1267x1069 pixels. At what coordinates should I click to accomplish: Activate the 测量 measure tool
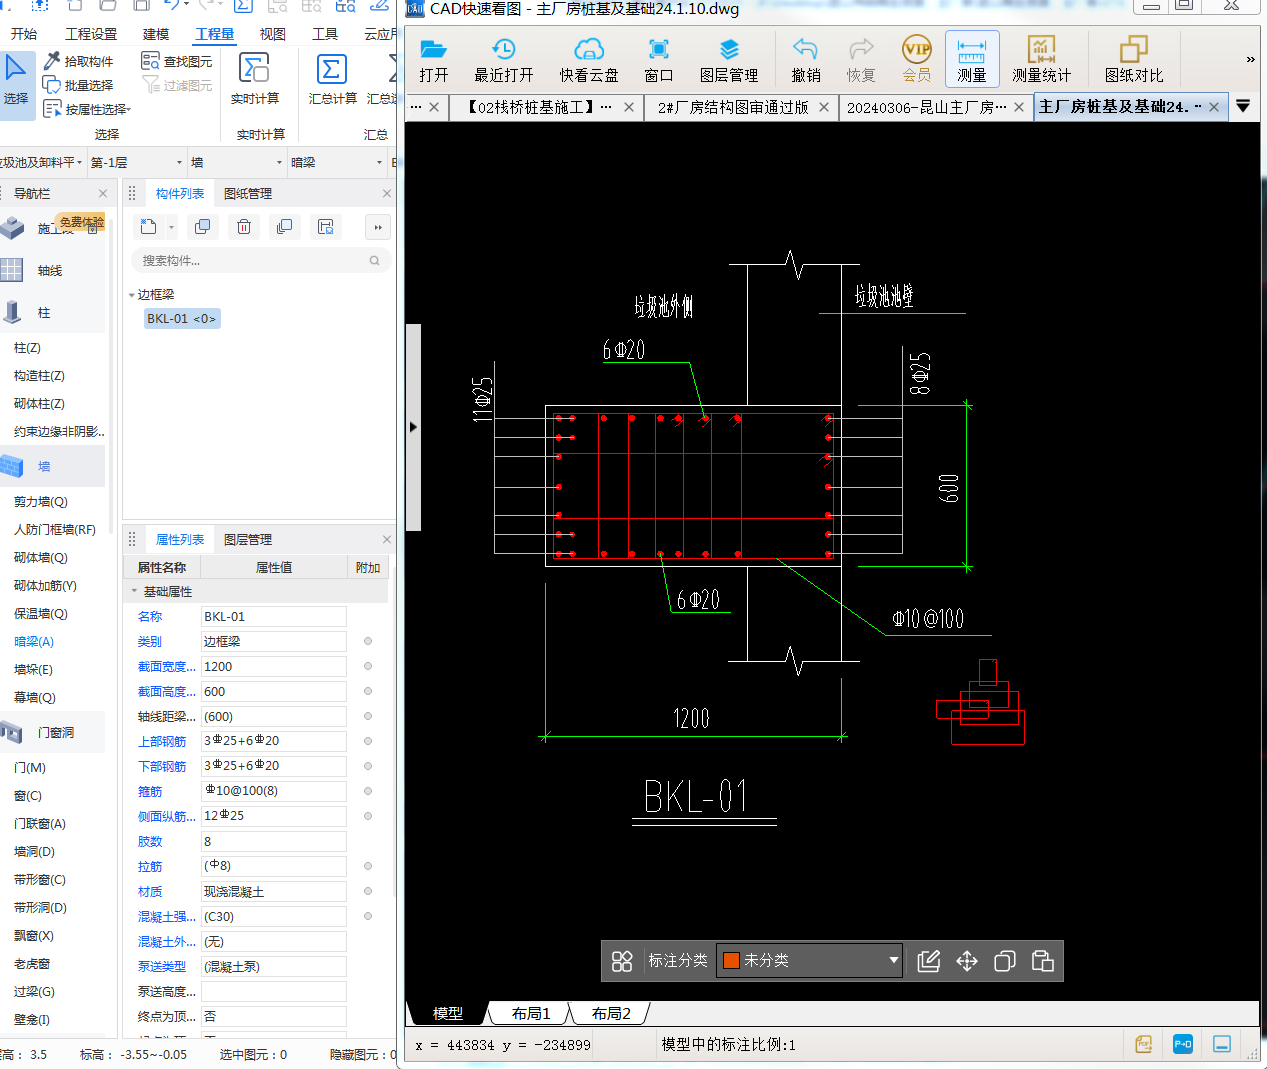972,59
